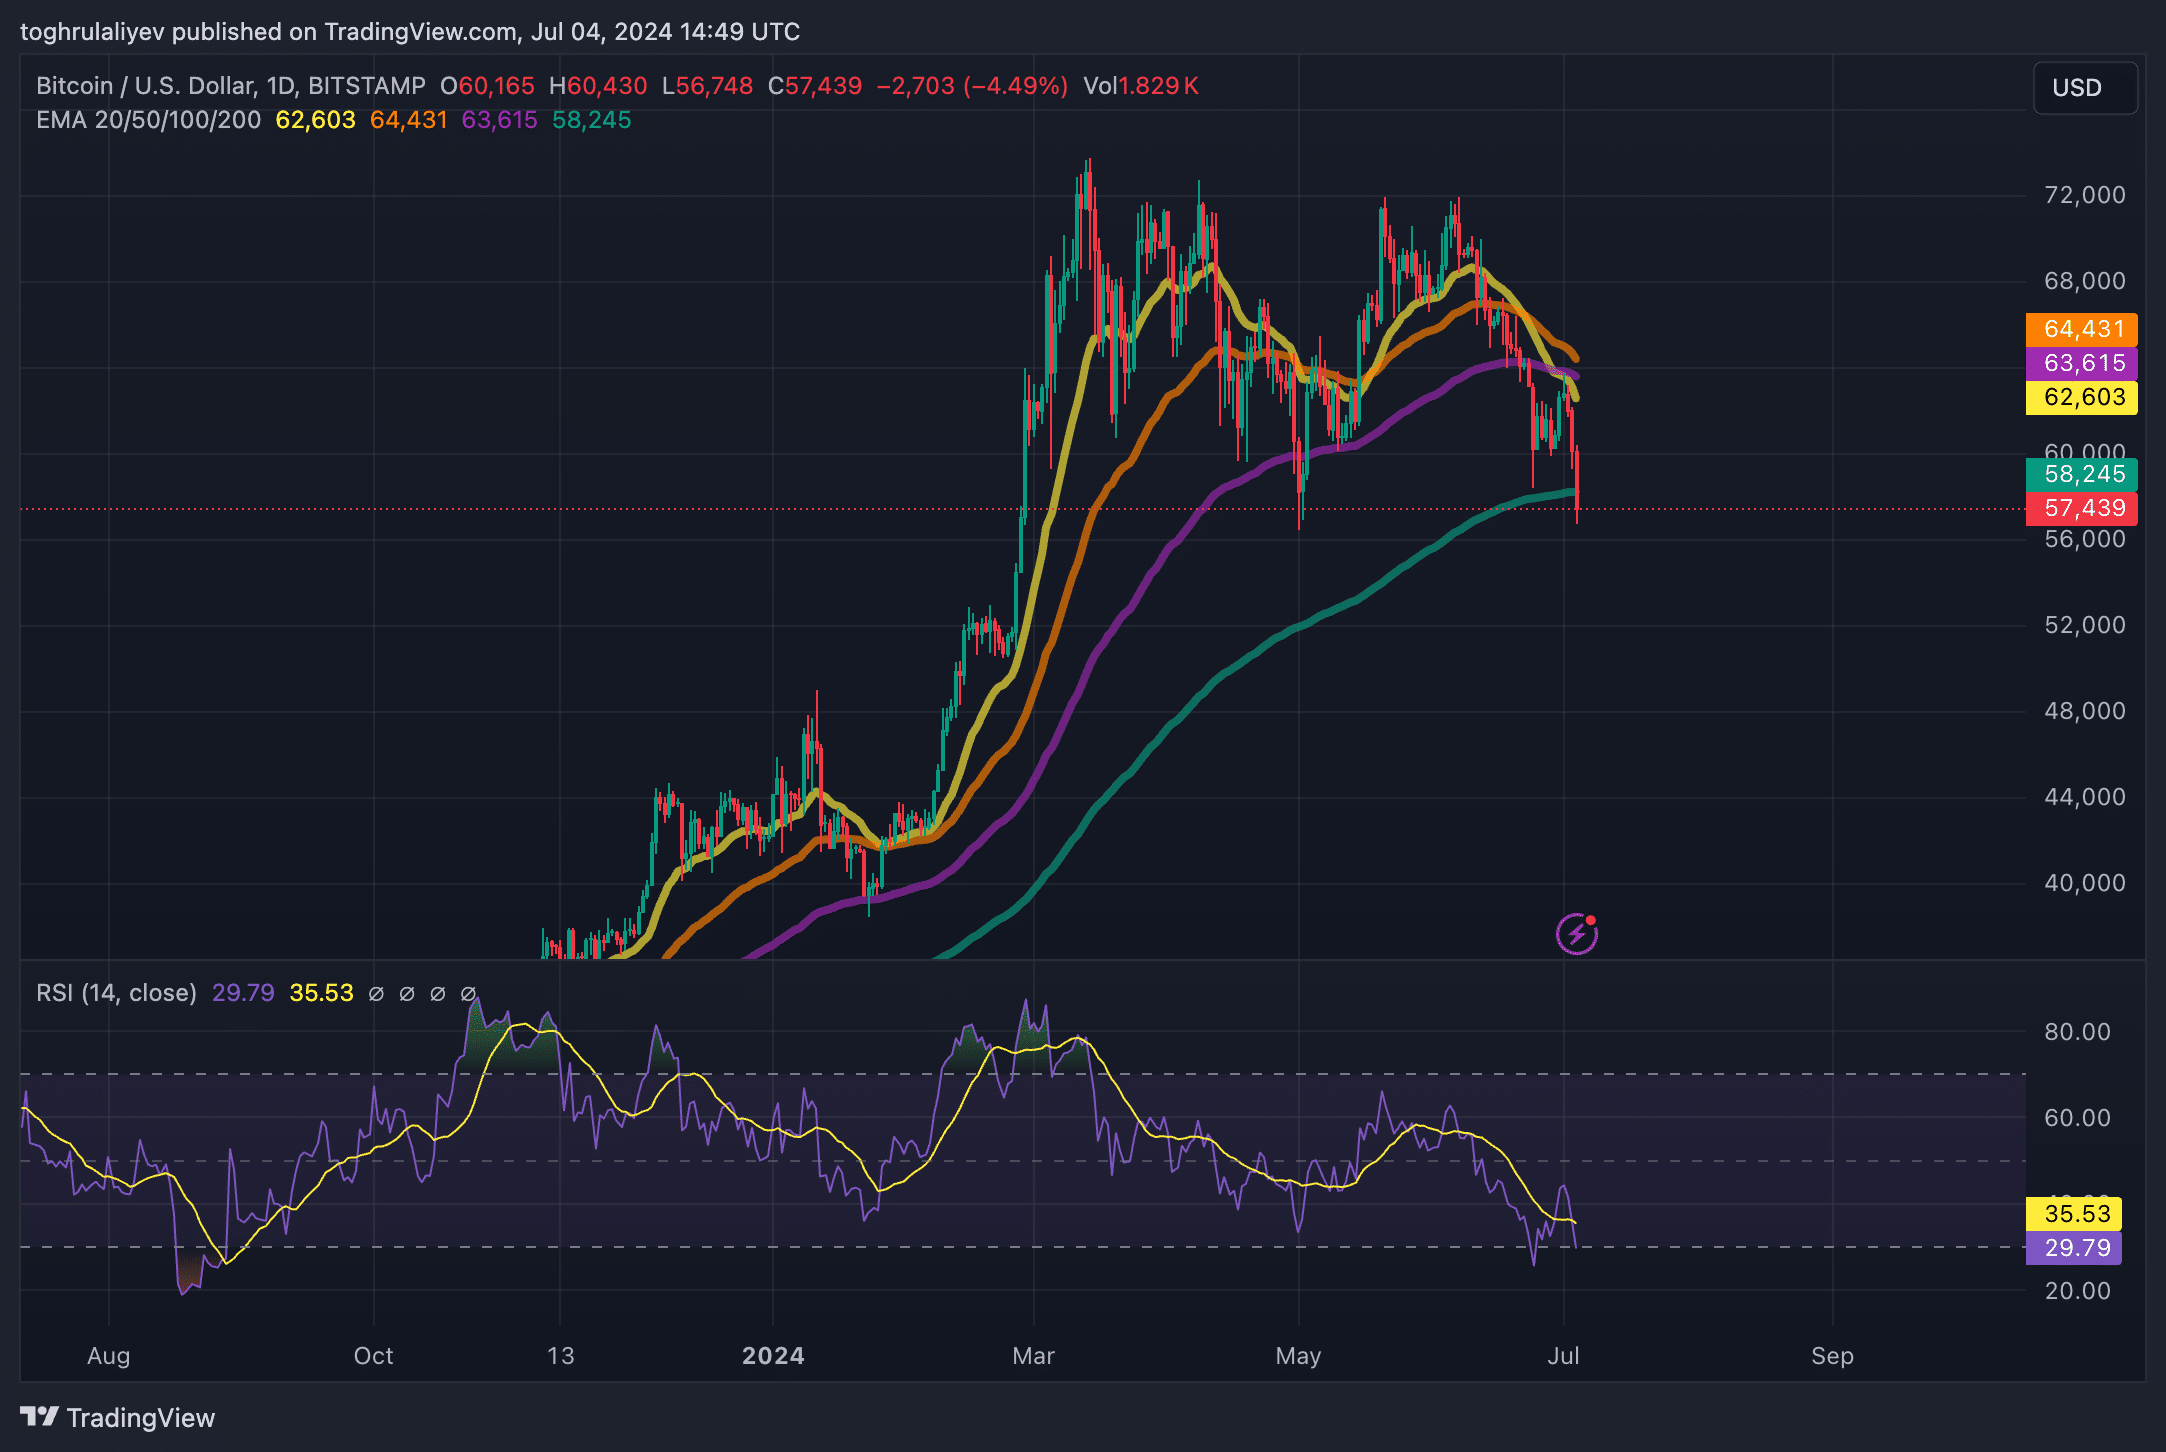Click the red 57,439 current price label
2166x1452 pixels.
2083,508
